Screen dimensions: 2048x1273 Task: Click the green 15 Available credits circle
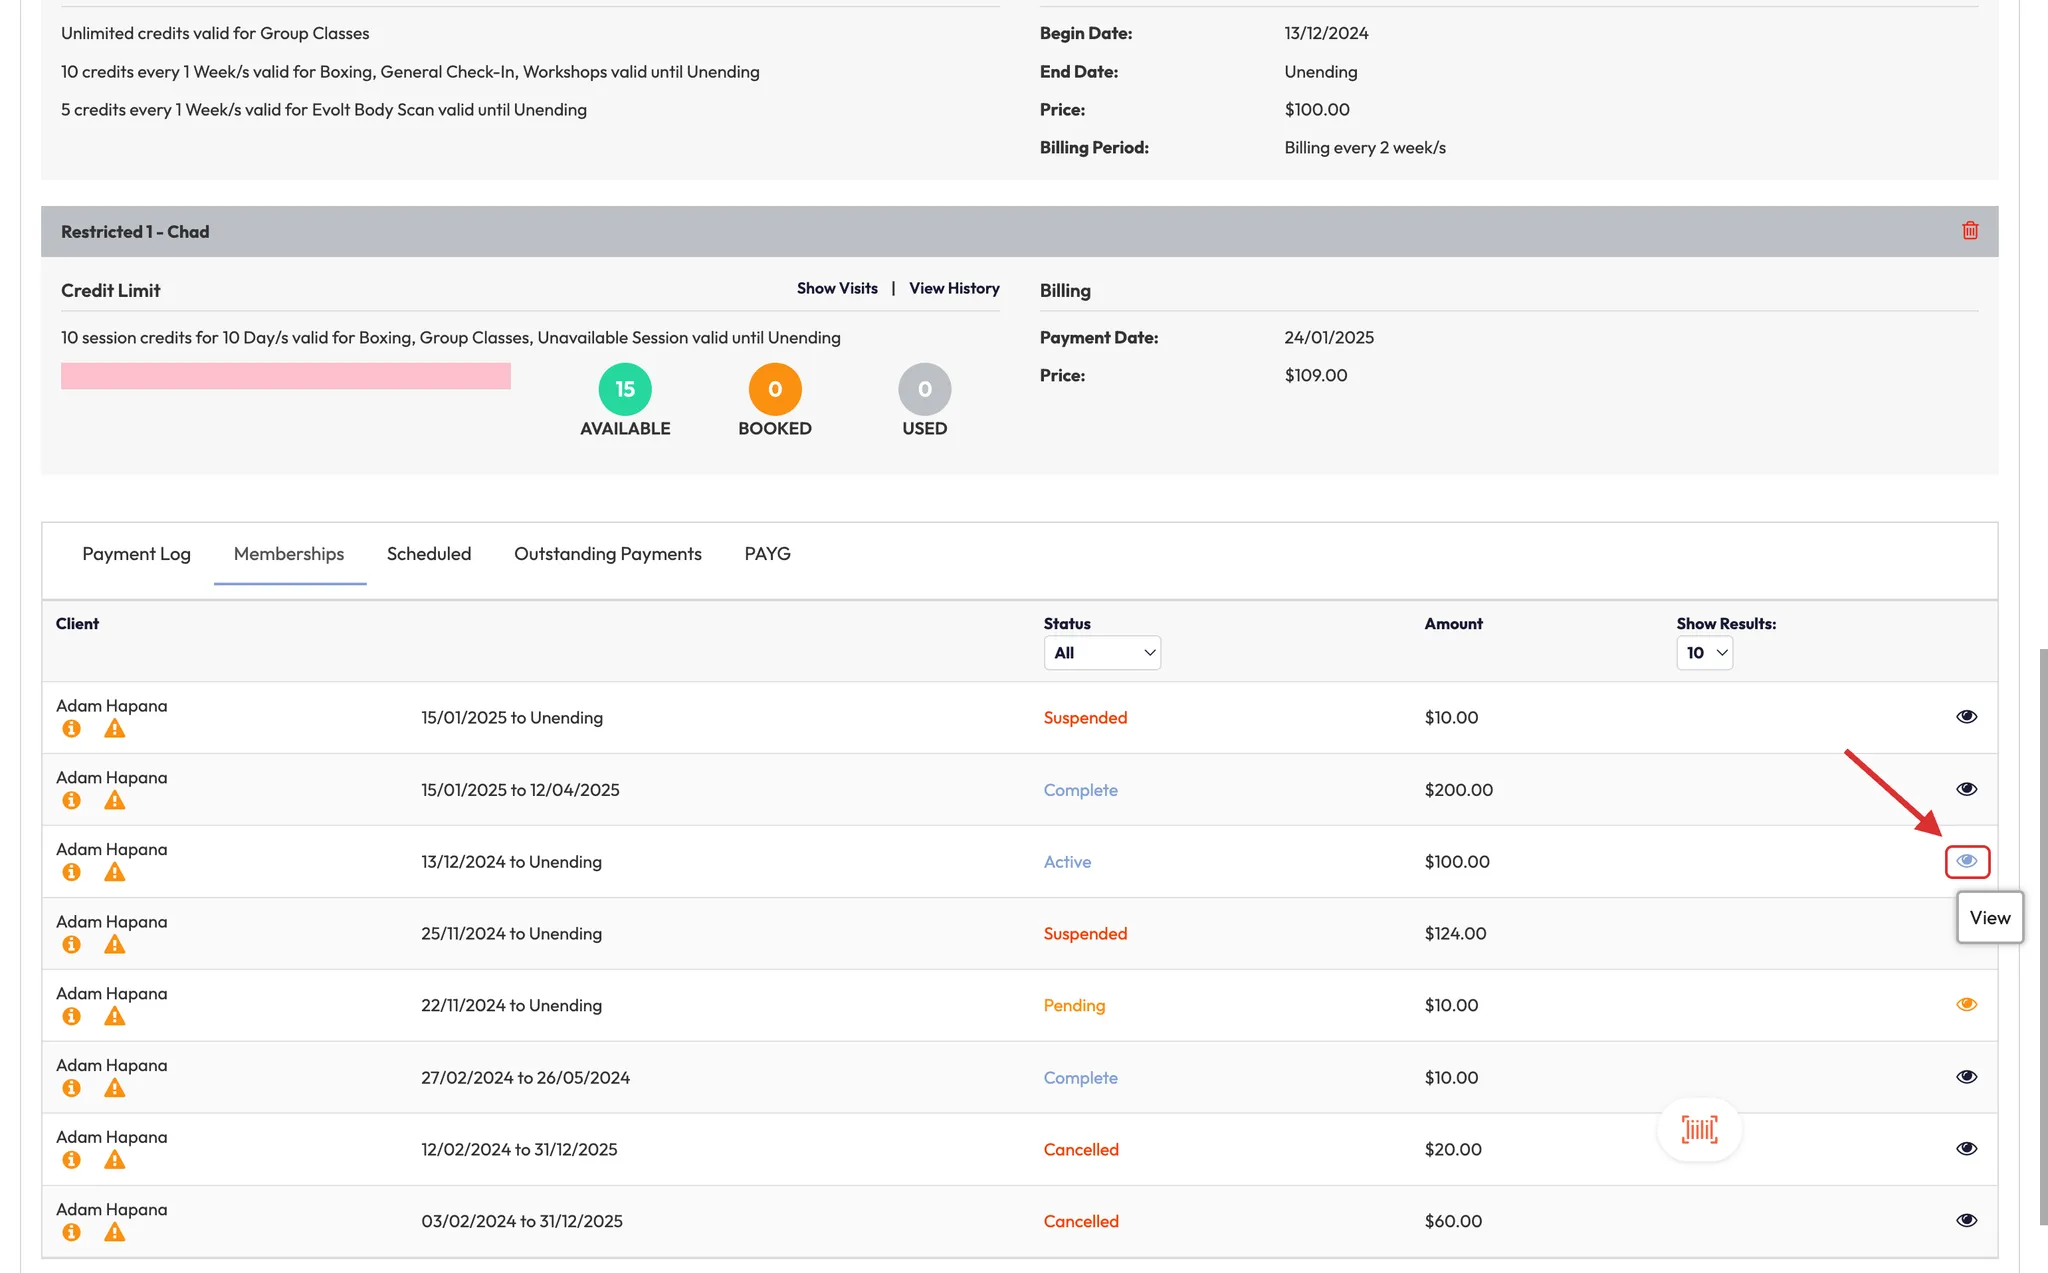pos(625,389)
